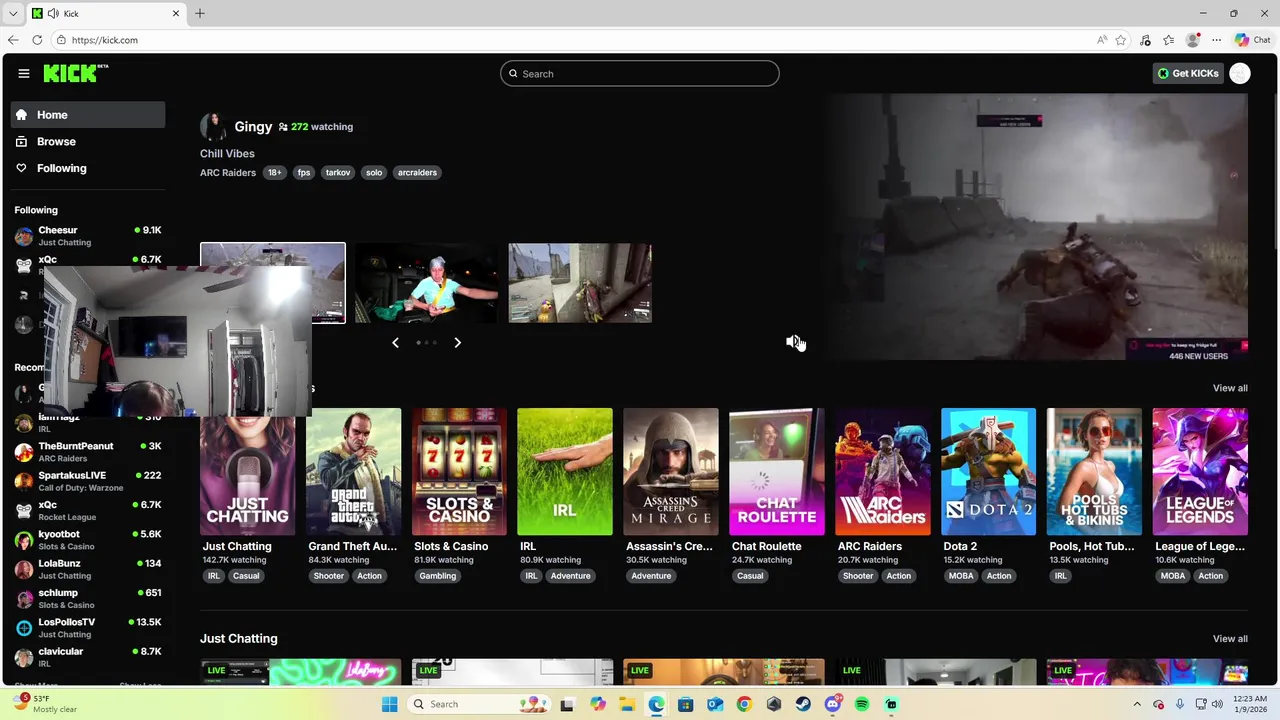Screen dimensions: 1280x720
Task: Mute the Kick tab audio icon
Action: [53, 13]
